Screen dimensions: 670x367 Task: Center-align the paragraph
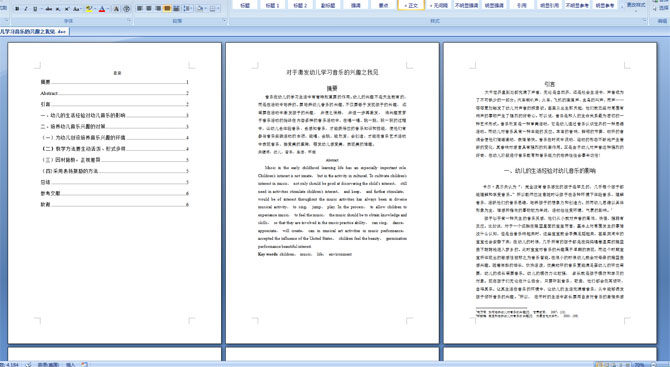point(149,9)
